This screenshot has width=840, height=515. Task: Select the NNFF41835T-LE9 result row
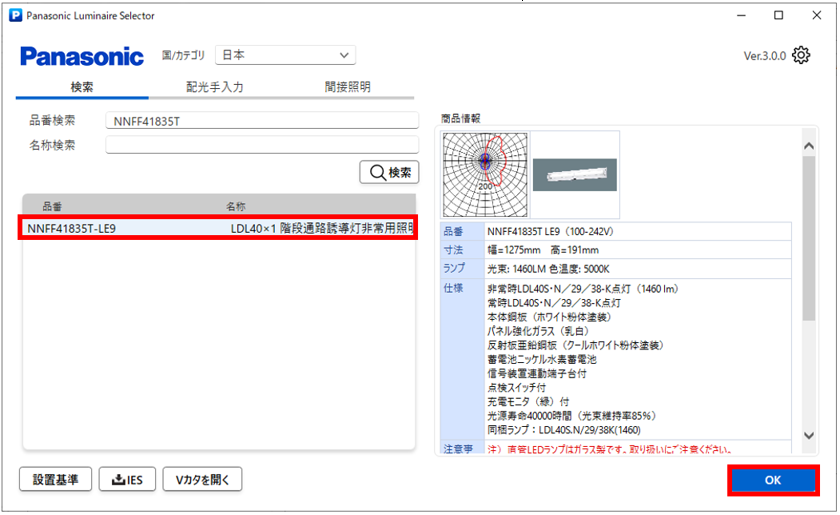click(218, 228)
